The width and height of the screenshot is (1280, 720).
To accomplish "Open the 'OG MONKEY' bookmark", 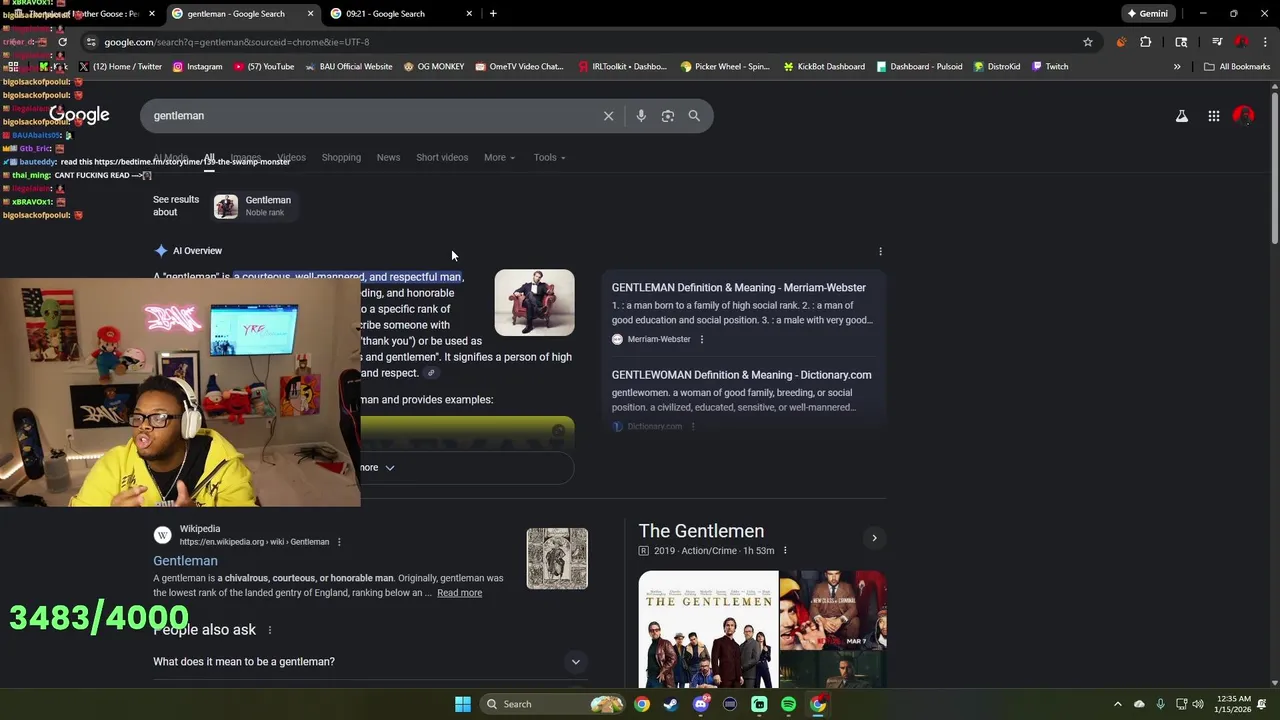I will pyautogui.click(x=434, y=67).
